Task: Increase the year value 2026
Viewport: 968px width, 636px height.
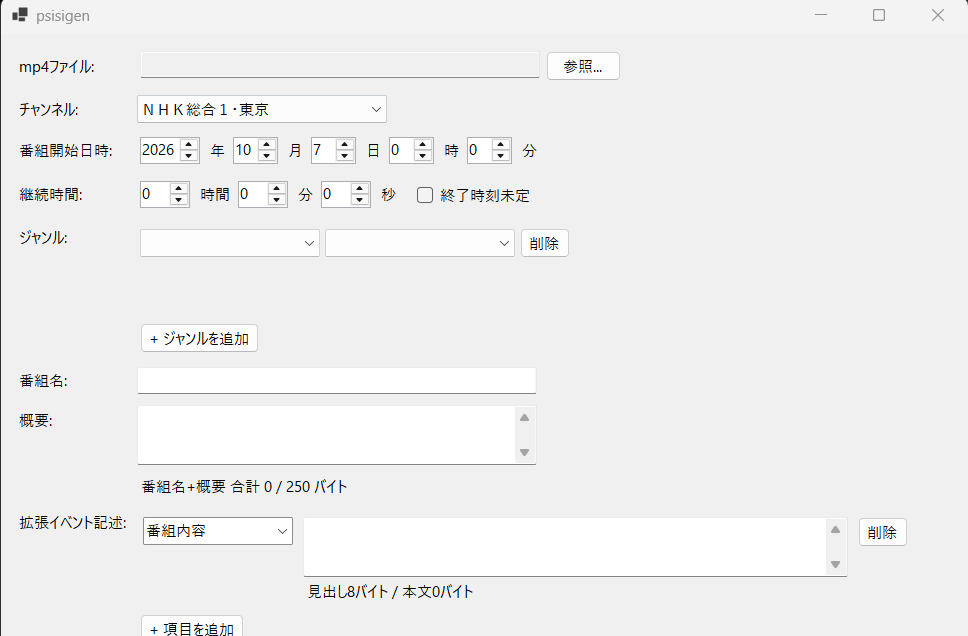Action: tap(189, 144)
